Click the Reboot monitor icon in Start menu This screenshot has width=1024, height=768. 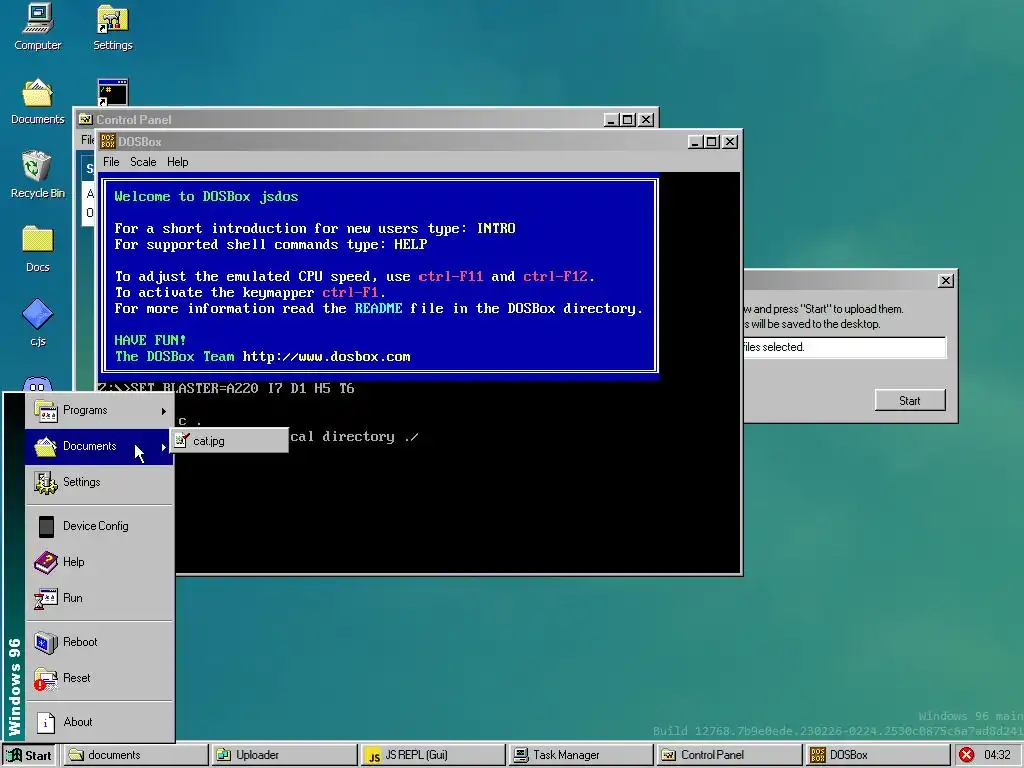click(x=46, y=643)
